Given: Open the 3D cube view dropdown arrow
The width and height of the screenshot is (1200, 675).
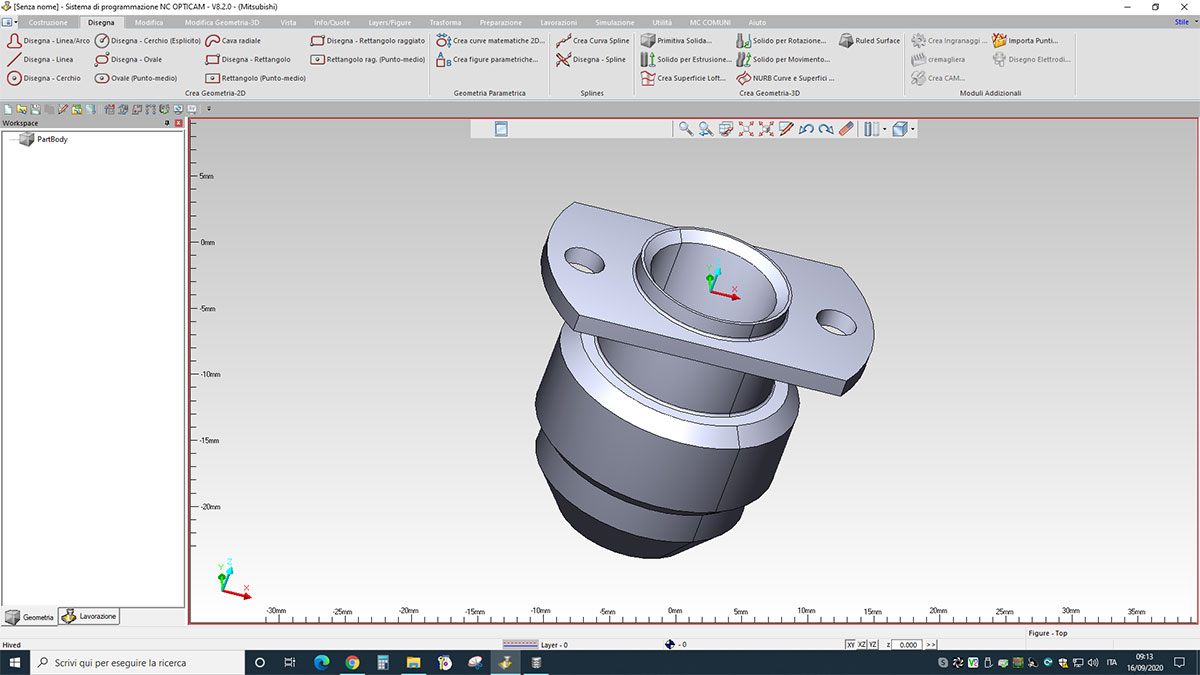Looking at the screenshot, I should 913,130.
